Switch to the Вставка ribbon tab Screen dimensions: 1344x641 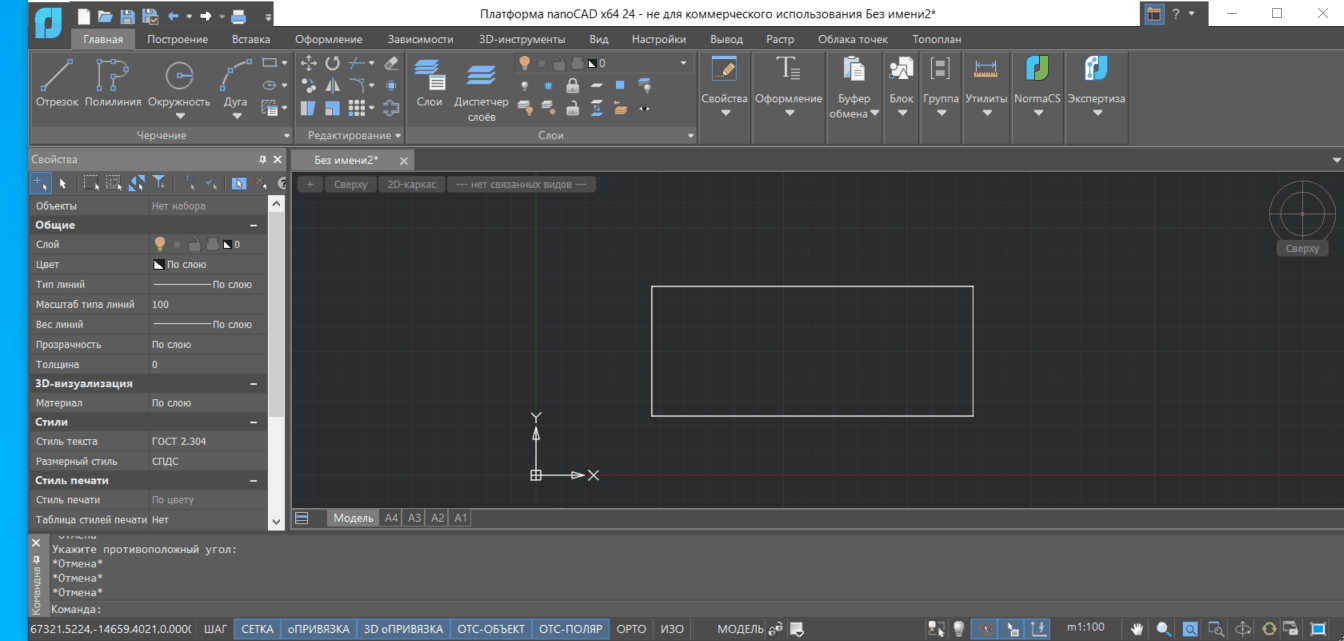point(250,39)
